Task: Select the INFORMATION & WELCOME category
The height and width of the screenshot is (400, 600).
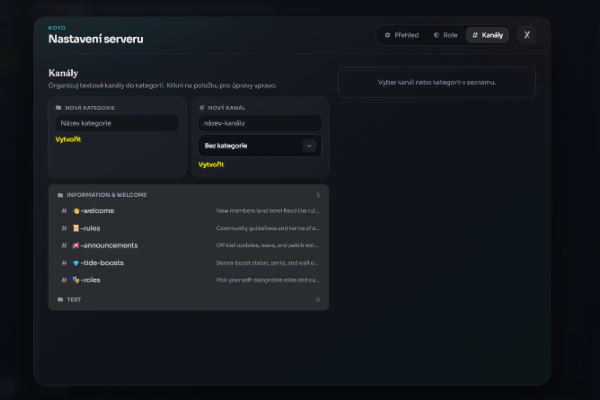Action: tap(189, 195)
